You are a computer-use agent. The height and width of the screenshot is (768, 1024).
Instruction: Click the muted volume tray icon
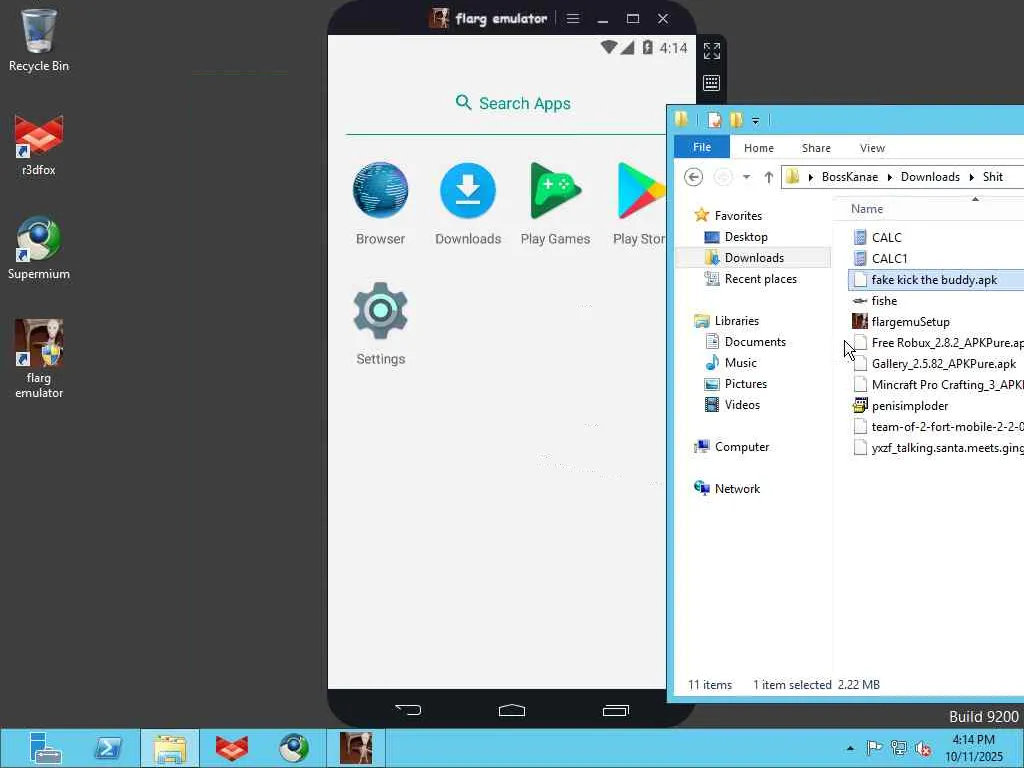tap(923, 748)
